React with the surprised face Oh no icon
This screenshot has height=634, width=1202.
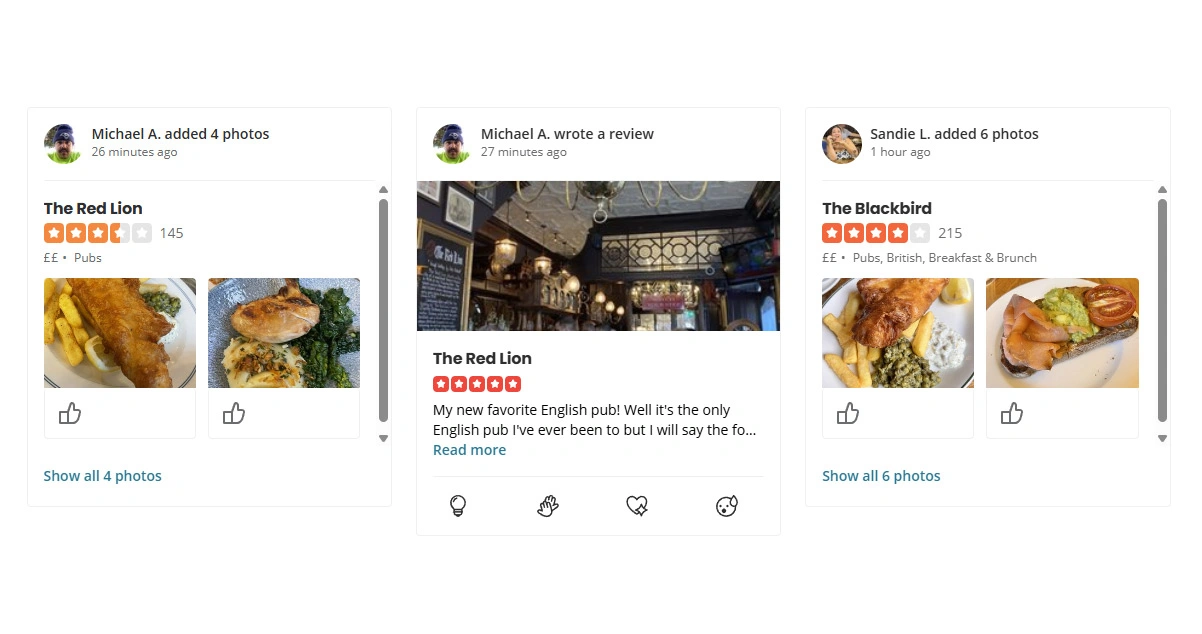coord(727,506)
